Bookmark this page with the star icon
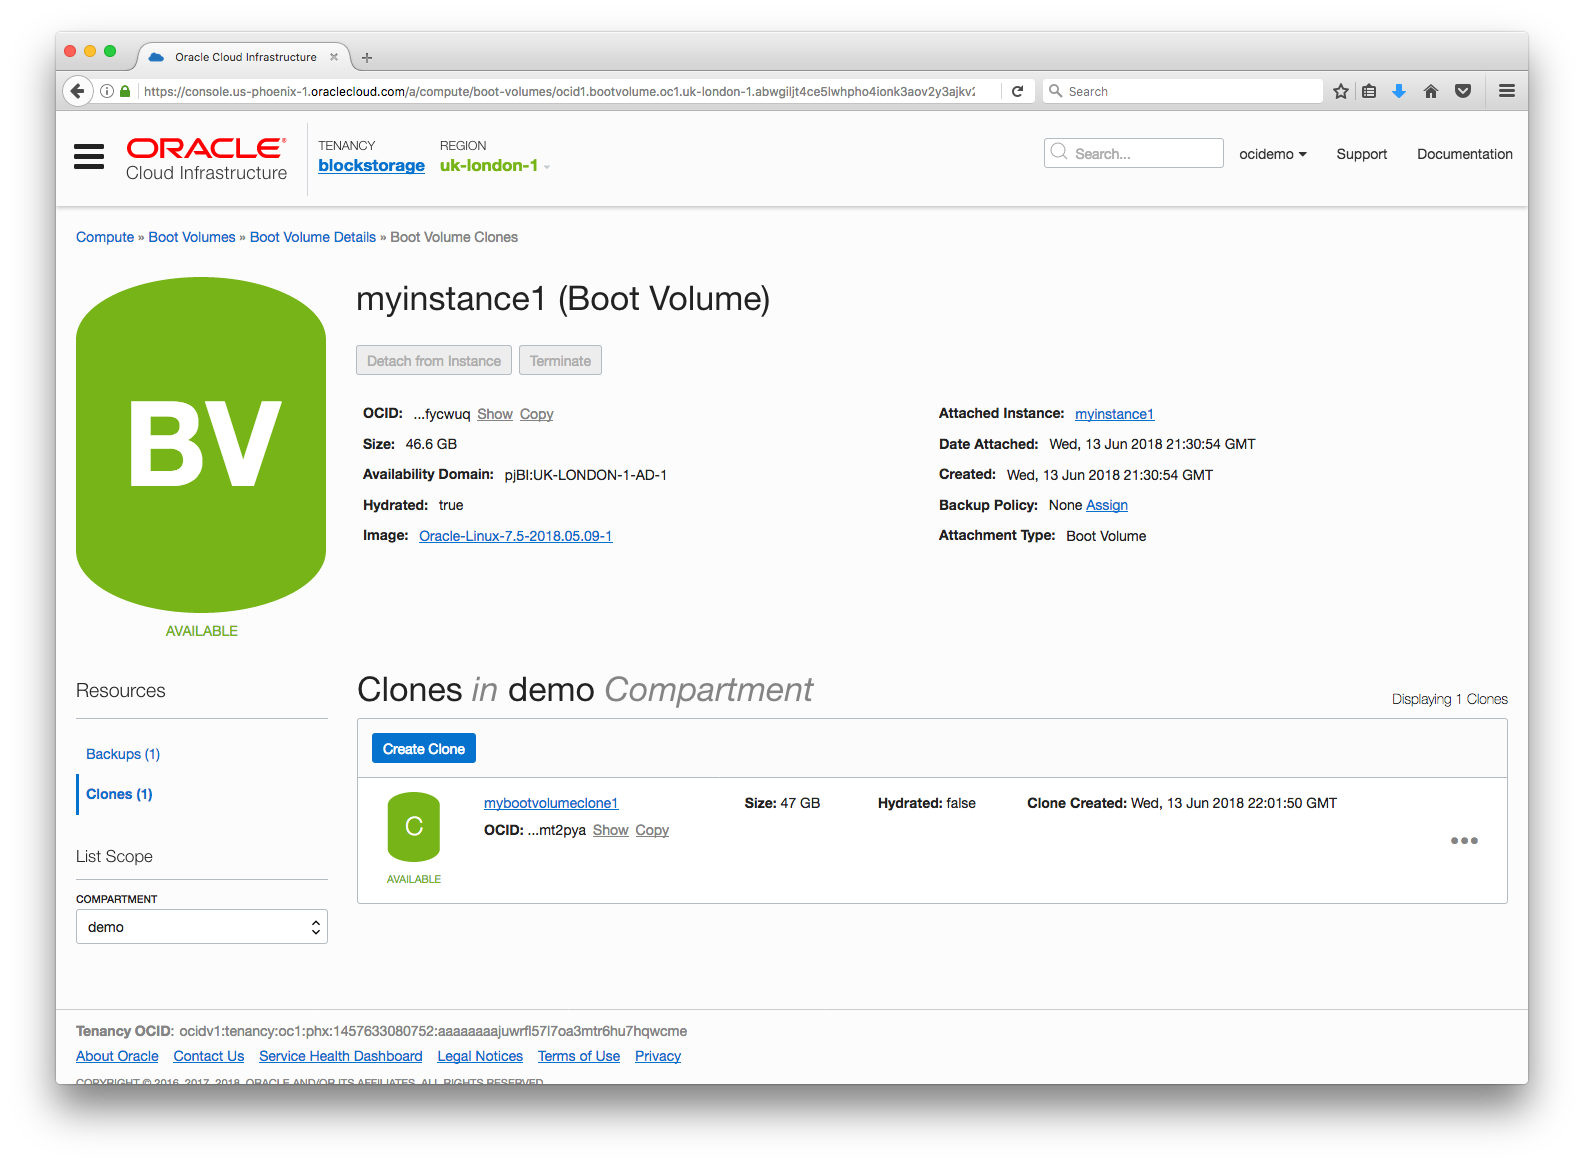The image size is (1584, 1164). tap(1341, 91)
